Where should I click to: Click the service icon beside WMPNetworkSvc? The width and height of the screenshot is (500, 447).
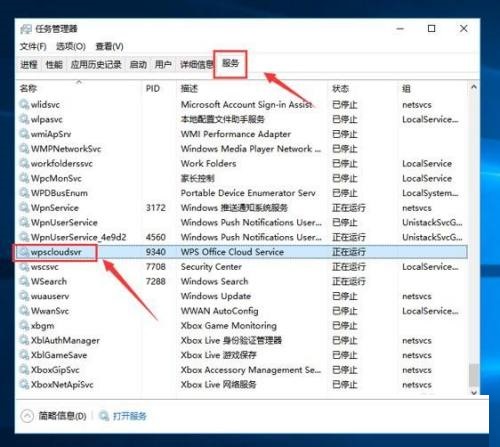pyautogui.click(x=24, y=148)
